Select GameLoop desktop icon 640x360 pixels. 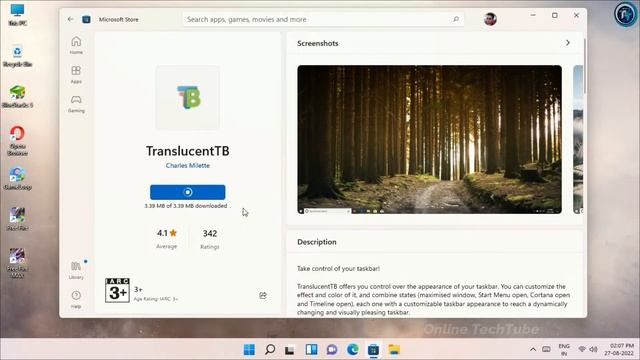click(x=18, y=178)
